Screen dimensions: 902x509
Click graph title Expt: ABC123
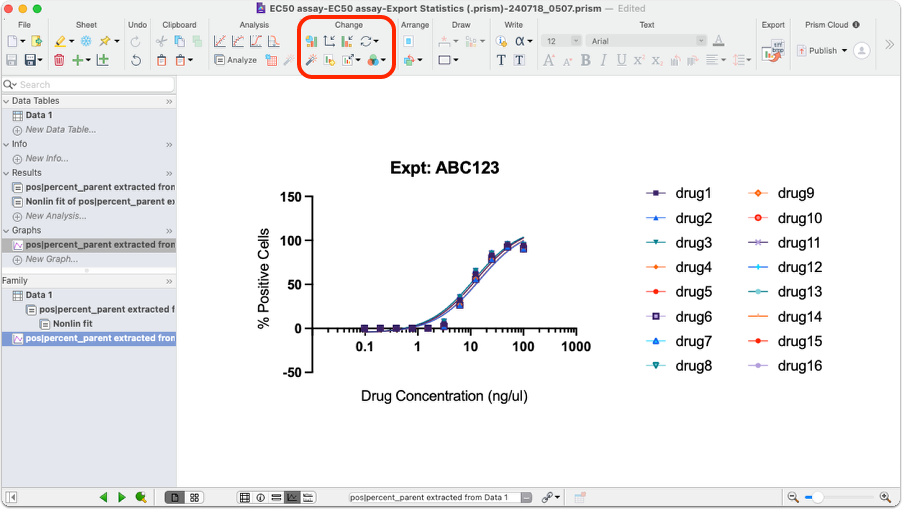pos(444,168)
